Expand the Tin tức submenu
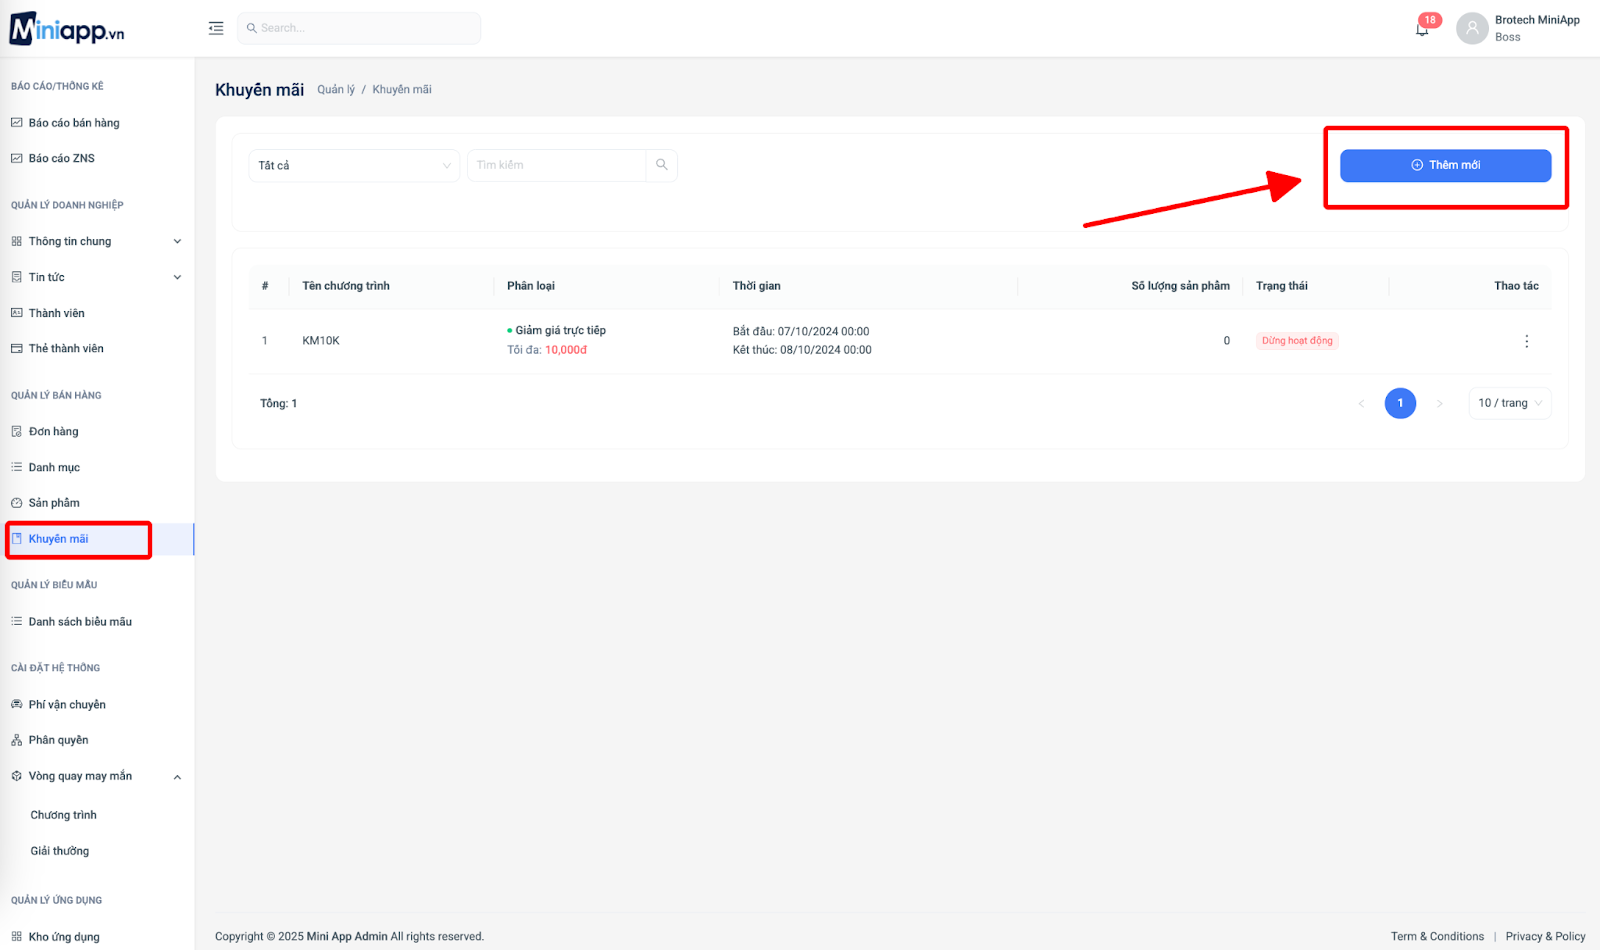 click(x=177, y=277)
